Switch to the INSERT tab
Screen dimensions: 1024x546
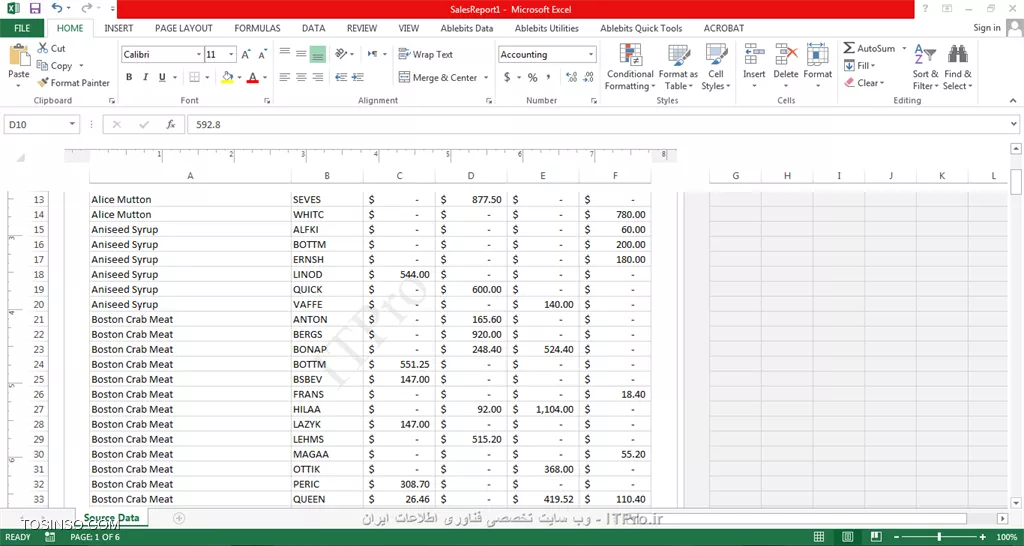pyautogui.click(x=119, y=28)
